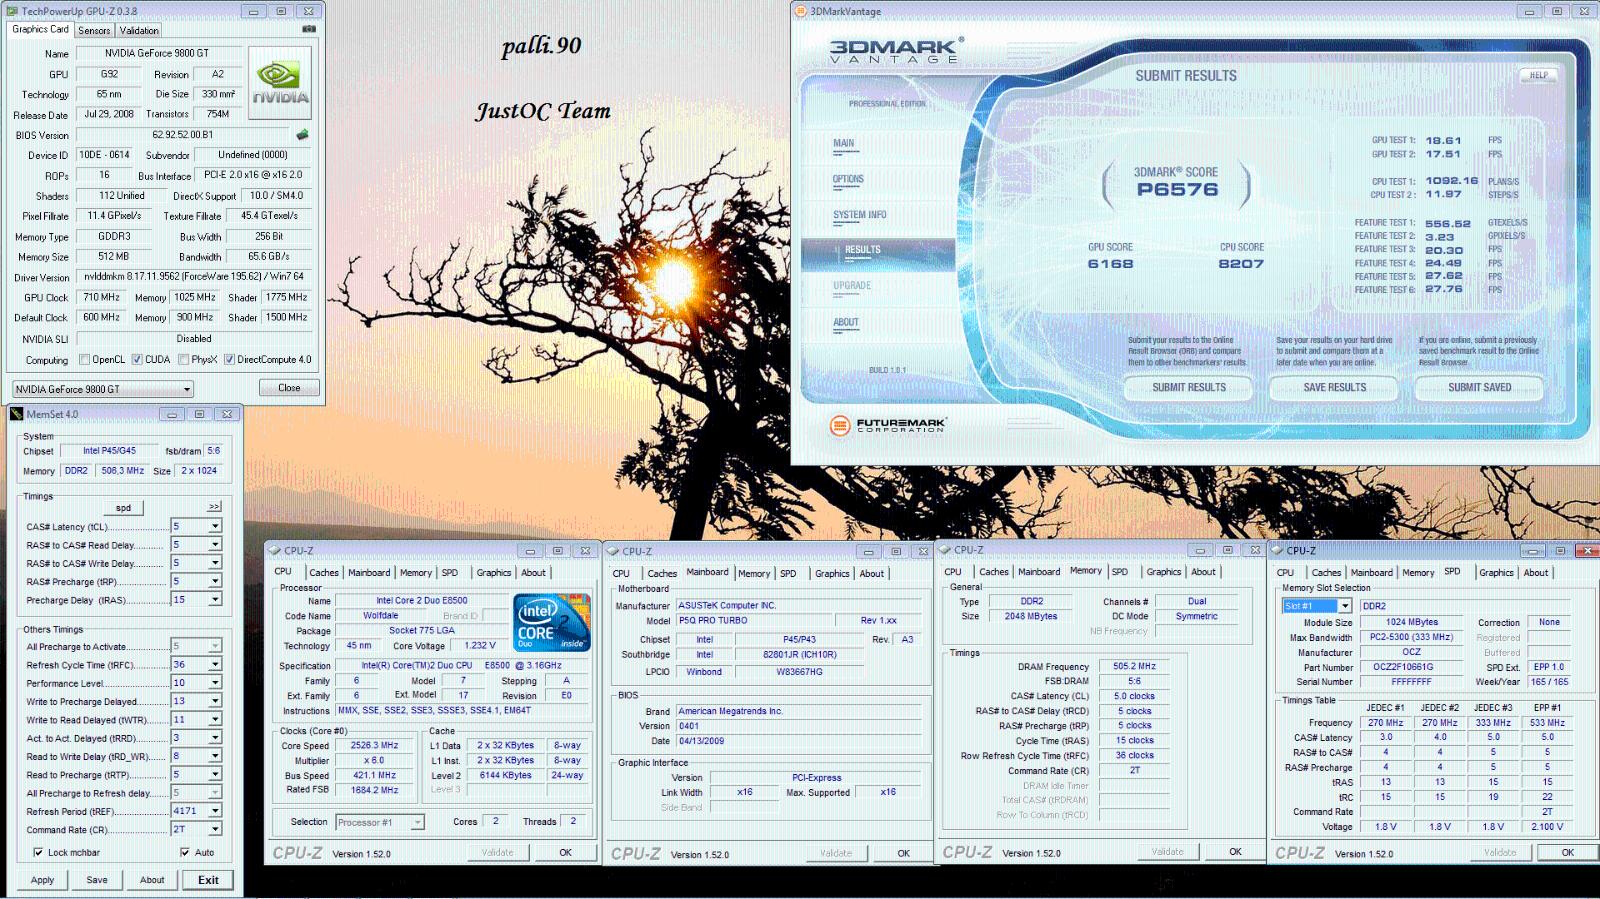The width and height of the screenshot is (1600, 899).
Task: Click the HELP button in 3DMark Vantage
Action: pyautogui.click(x=1539, y=75)
